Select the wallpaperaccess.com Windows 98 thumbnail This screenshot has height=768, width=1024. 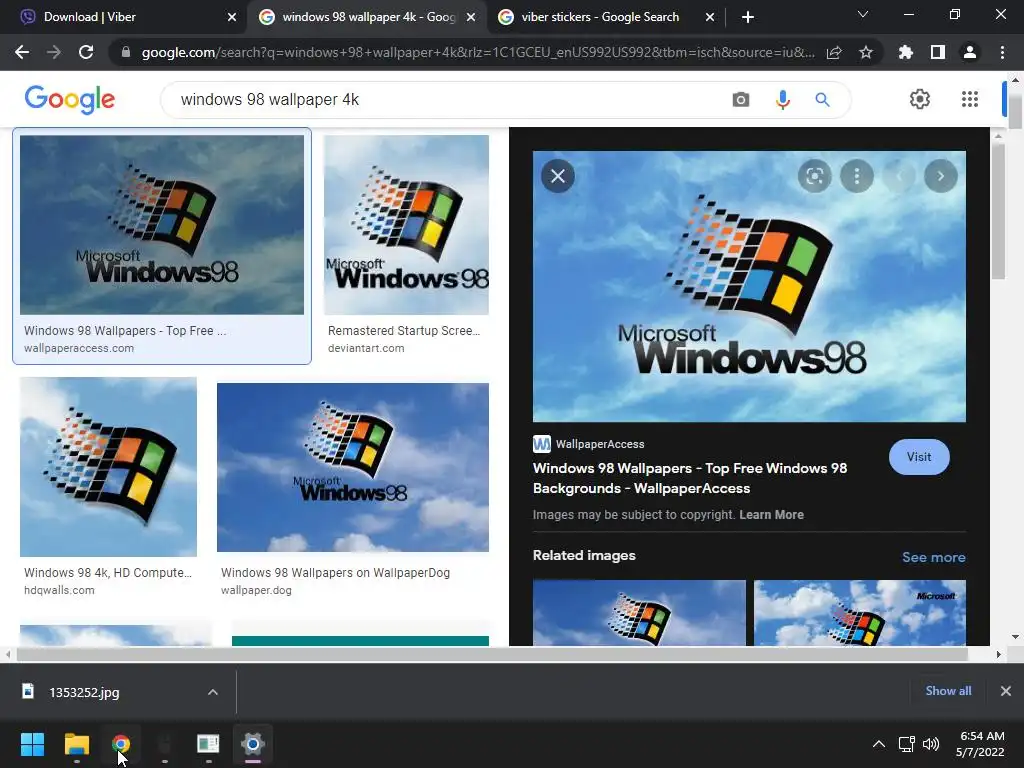coord(162,225)
